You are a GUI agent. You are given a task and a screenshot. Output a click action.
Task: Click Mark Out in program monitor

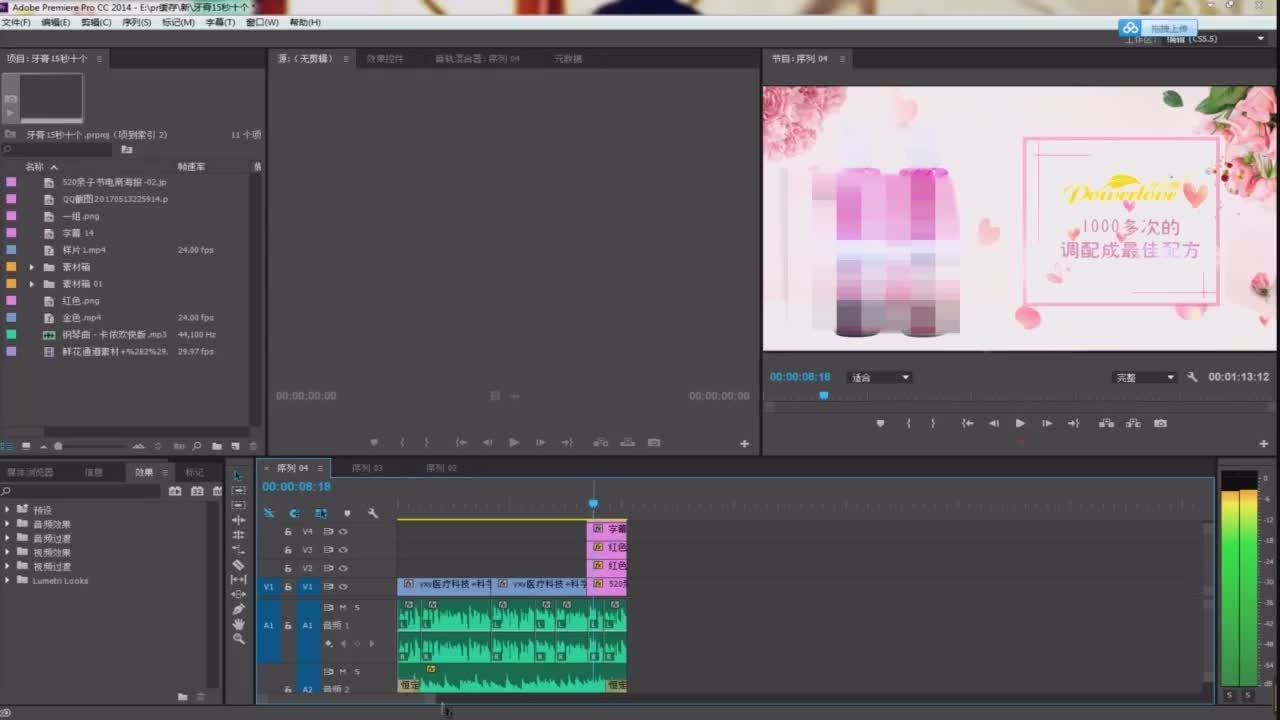point(932,423)
